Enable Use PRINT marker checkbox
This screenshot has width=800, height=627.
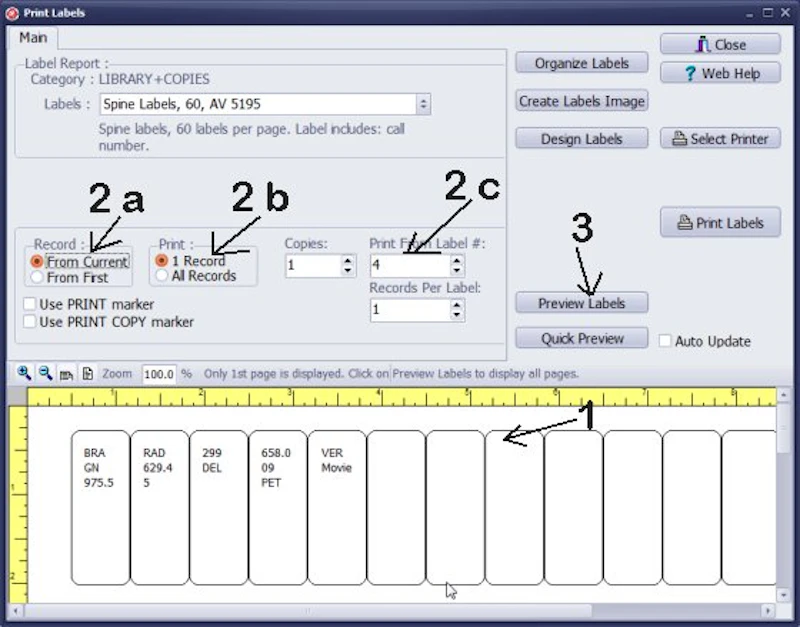tap(30, 304)
